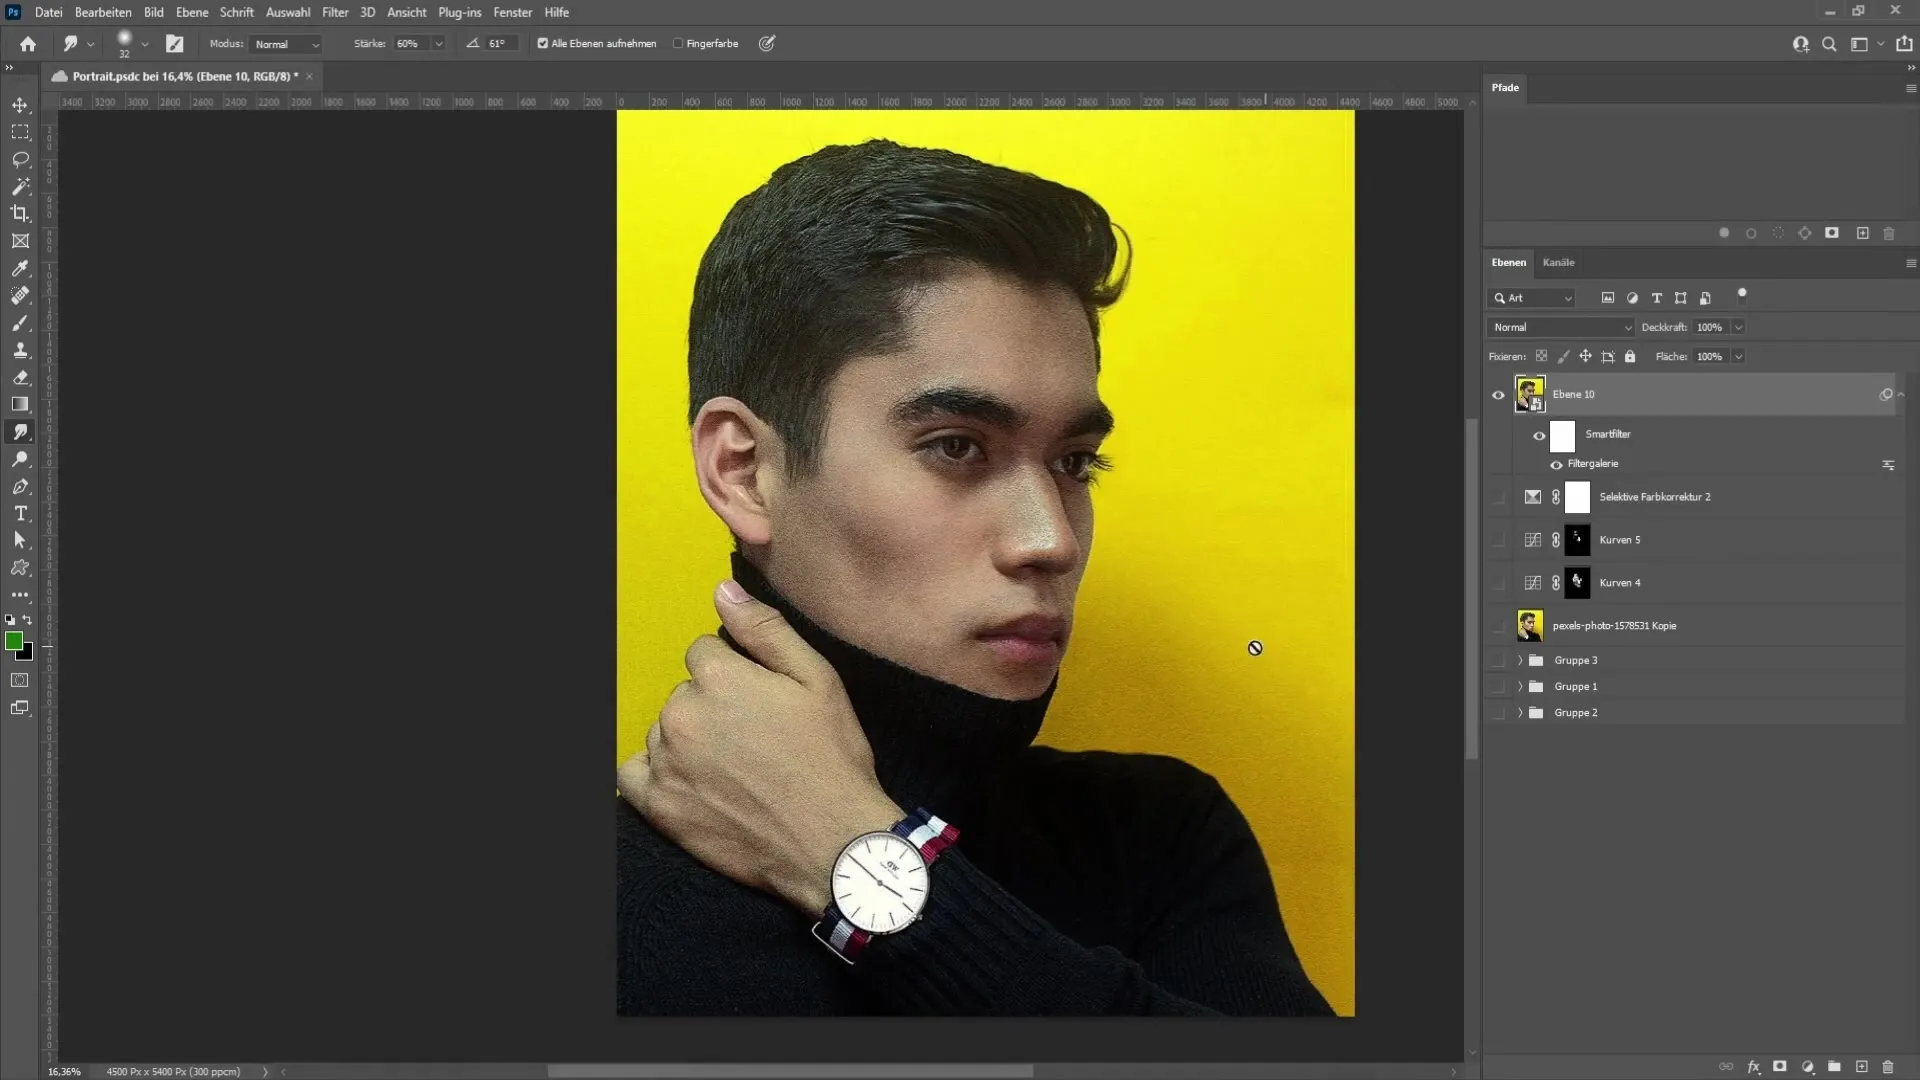The height and width of the screenshot is (1080, 1920).
Task: Select the Brush tool in toolbar
Action: tap(20, 323)
